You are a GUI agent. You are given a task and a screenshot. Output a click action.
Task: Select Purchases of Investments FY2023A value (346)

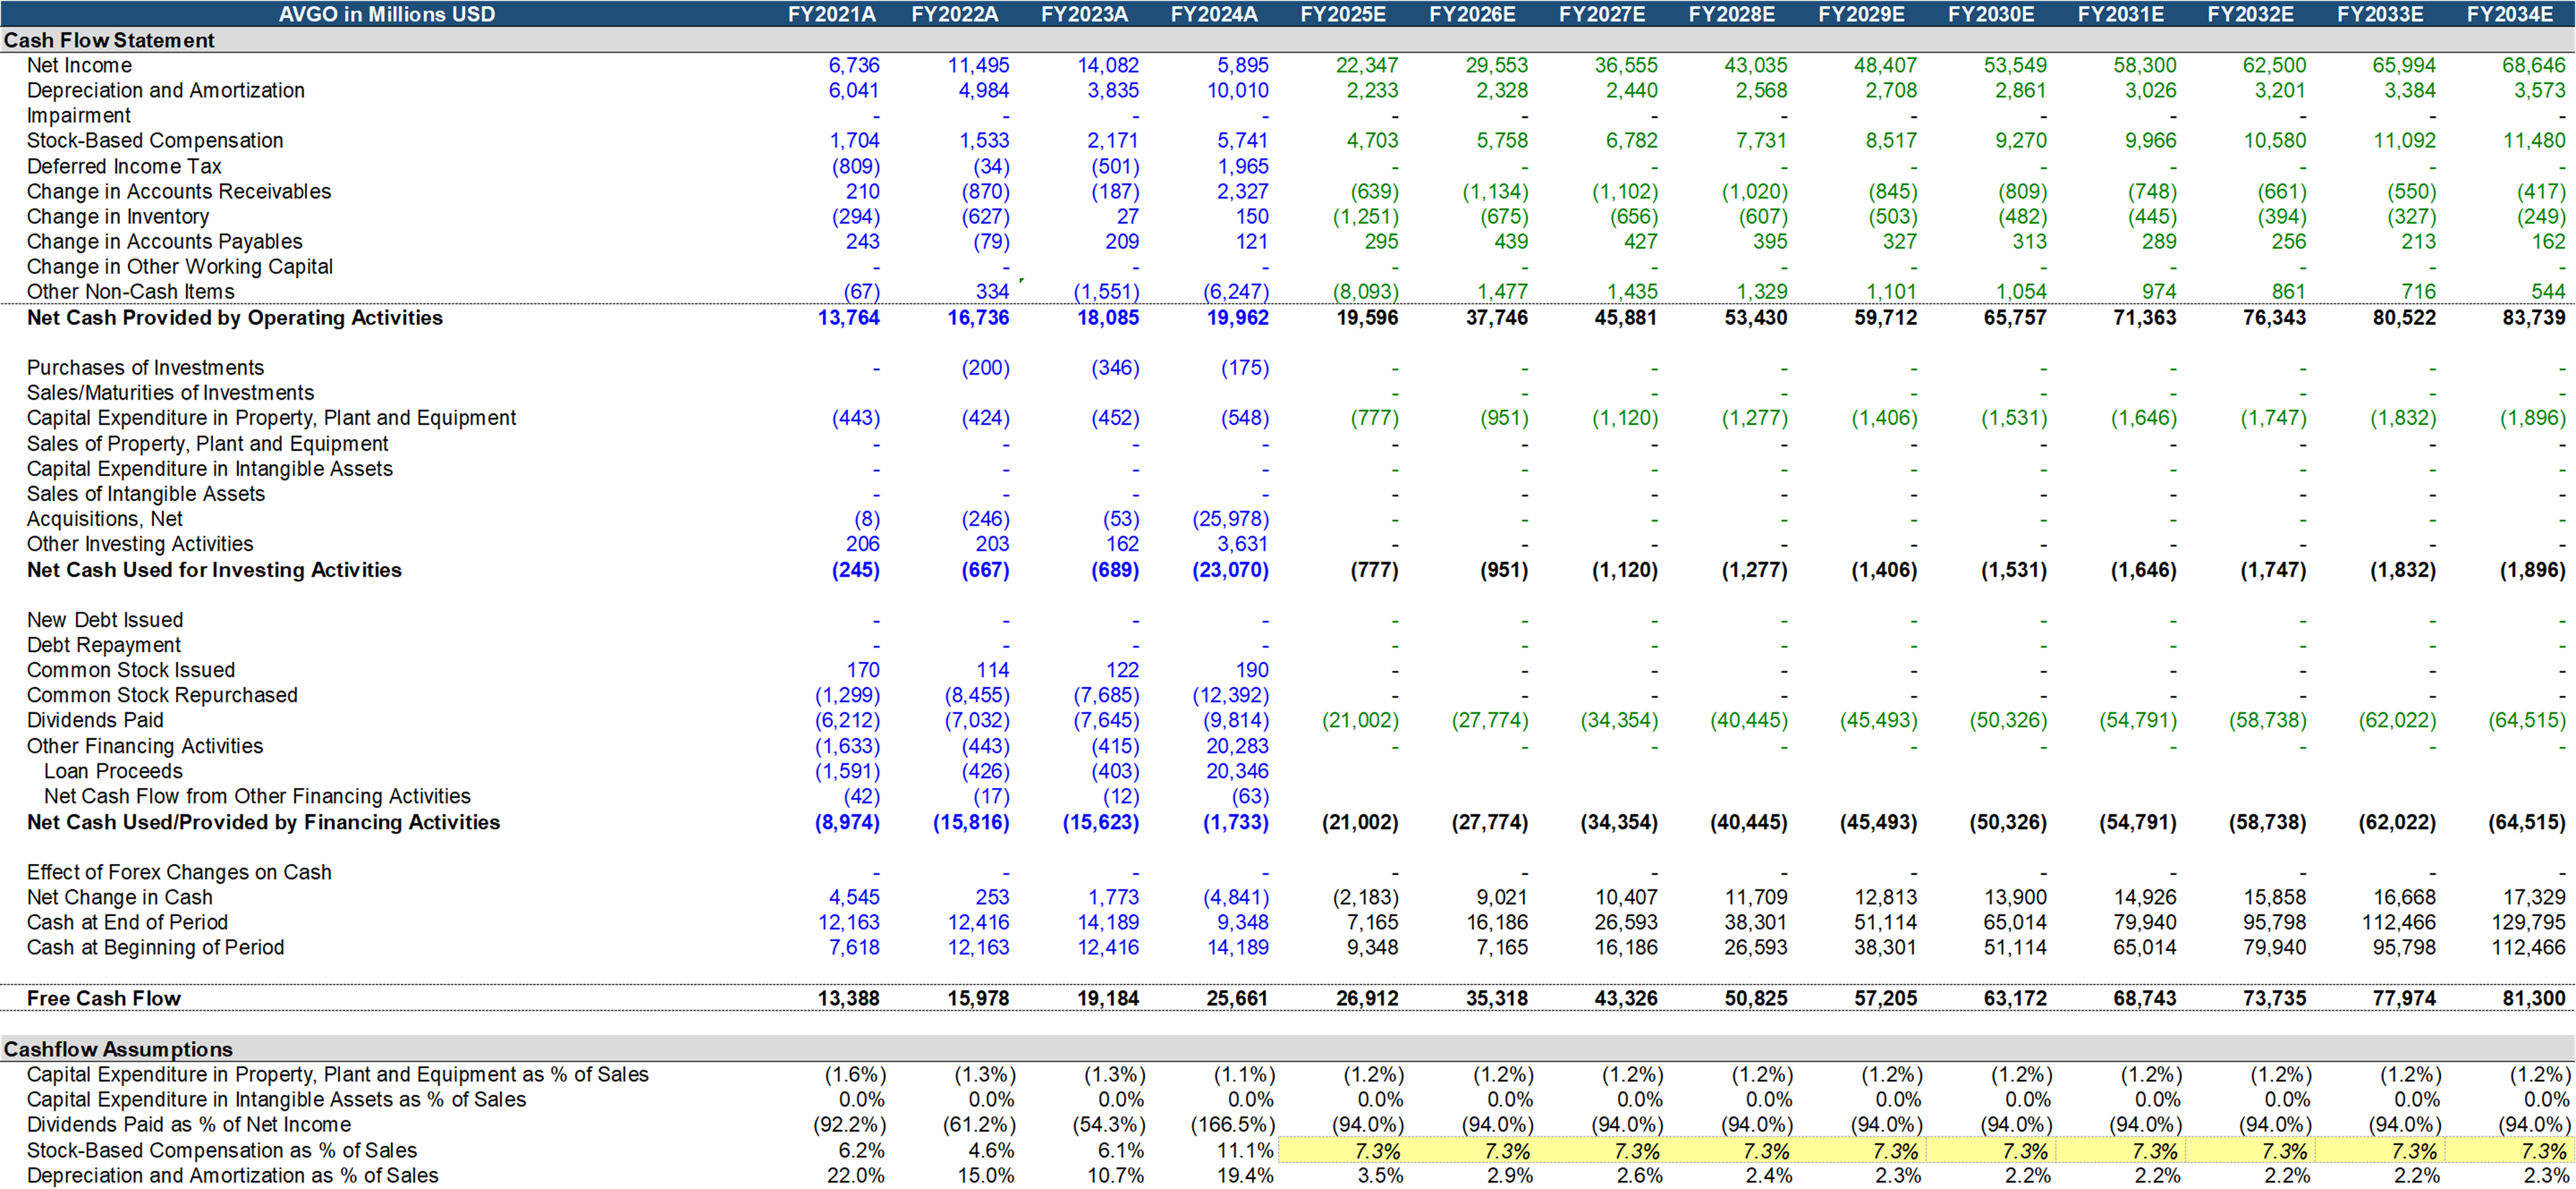1114,367
